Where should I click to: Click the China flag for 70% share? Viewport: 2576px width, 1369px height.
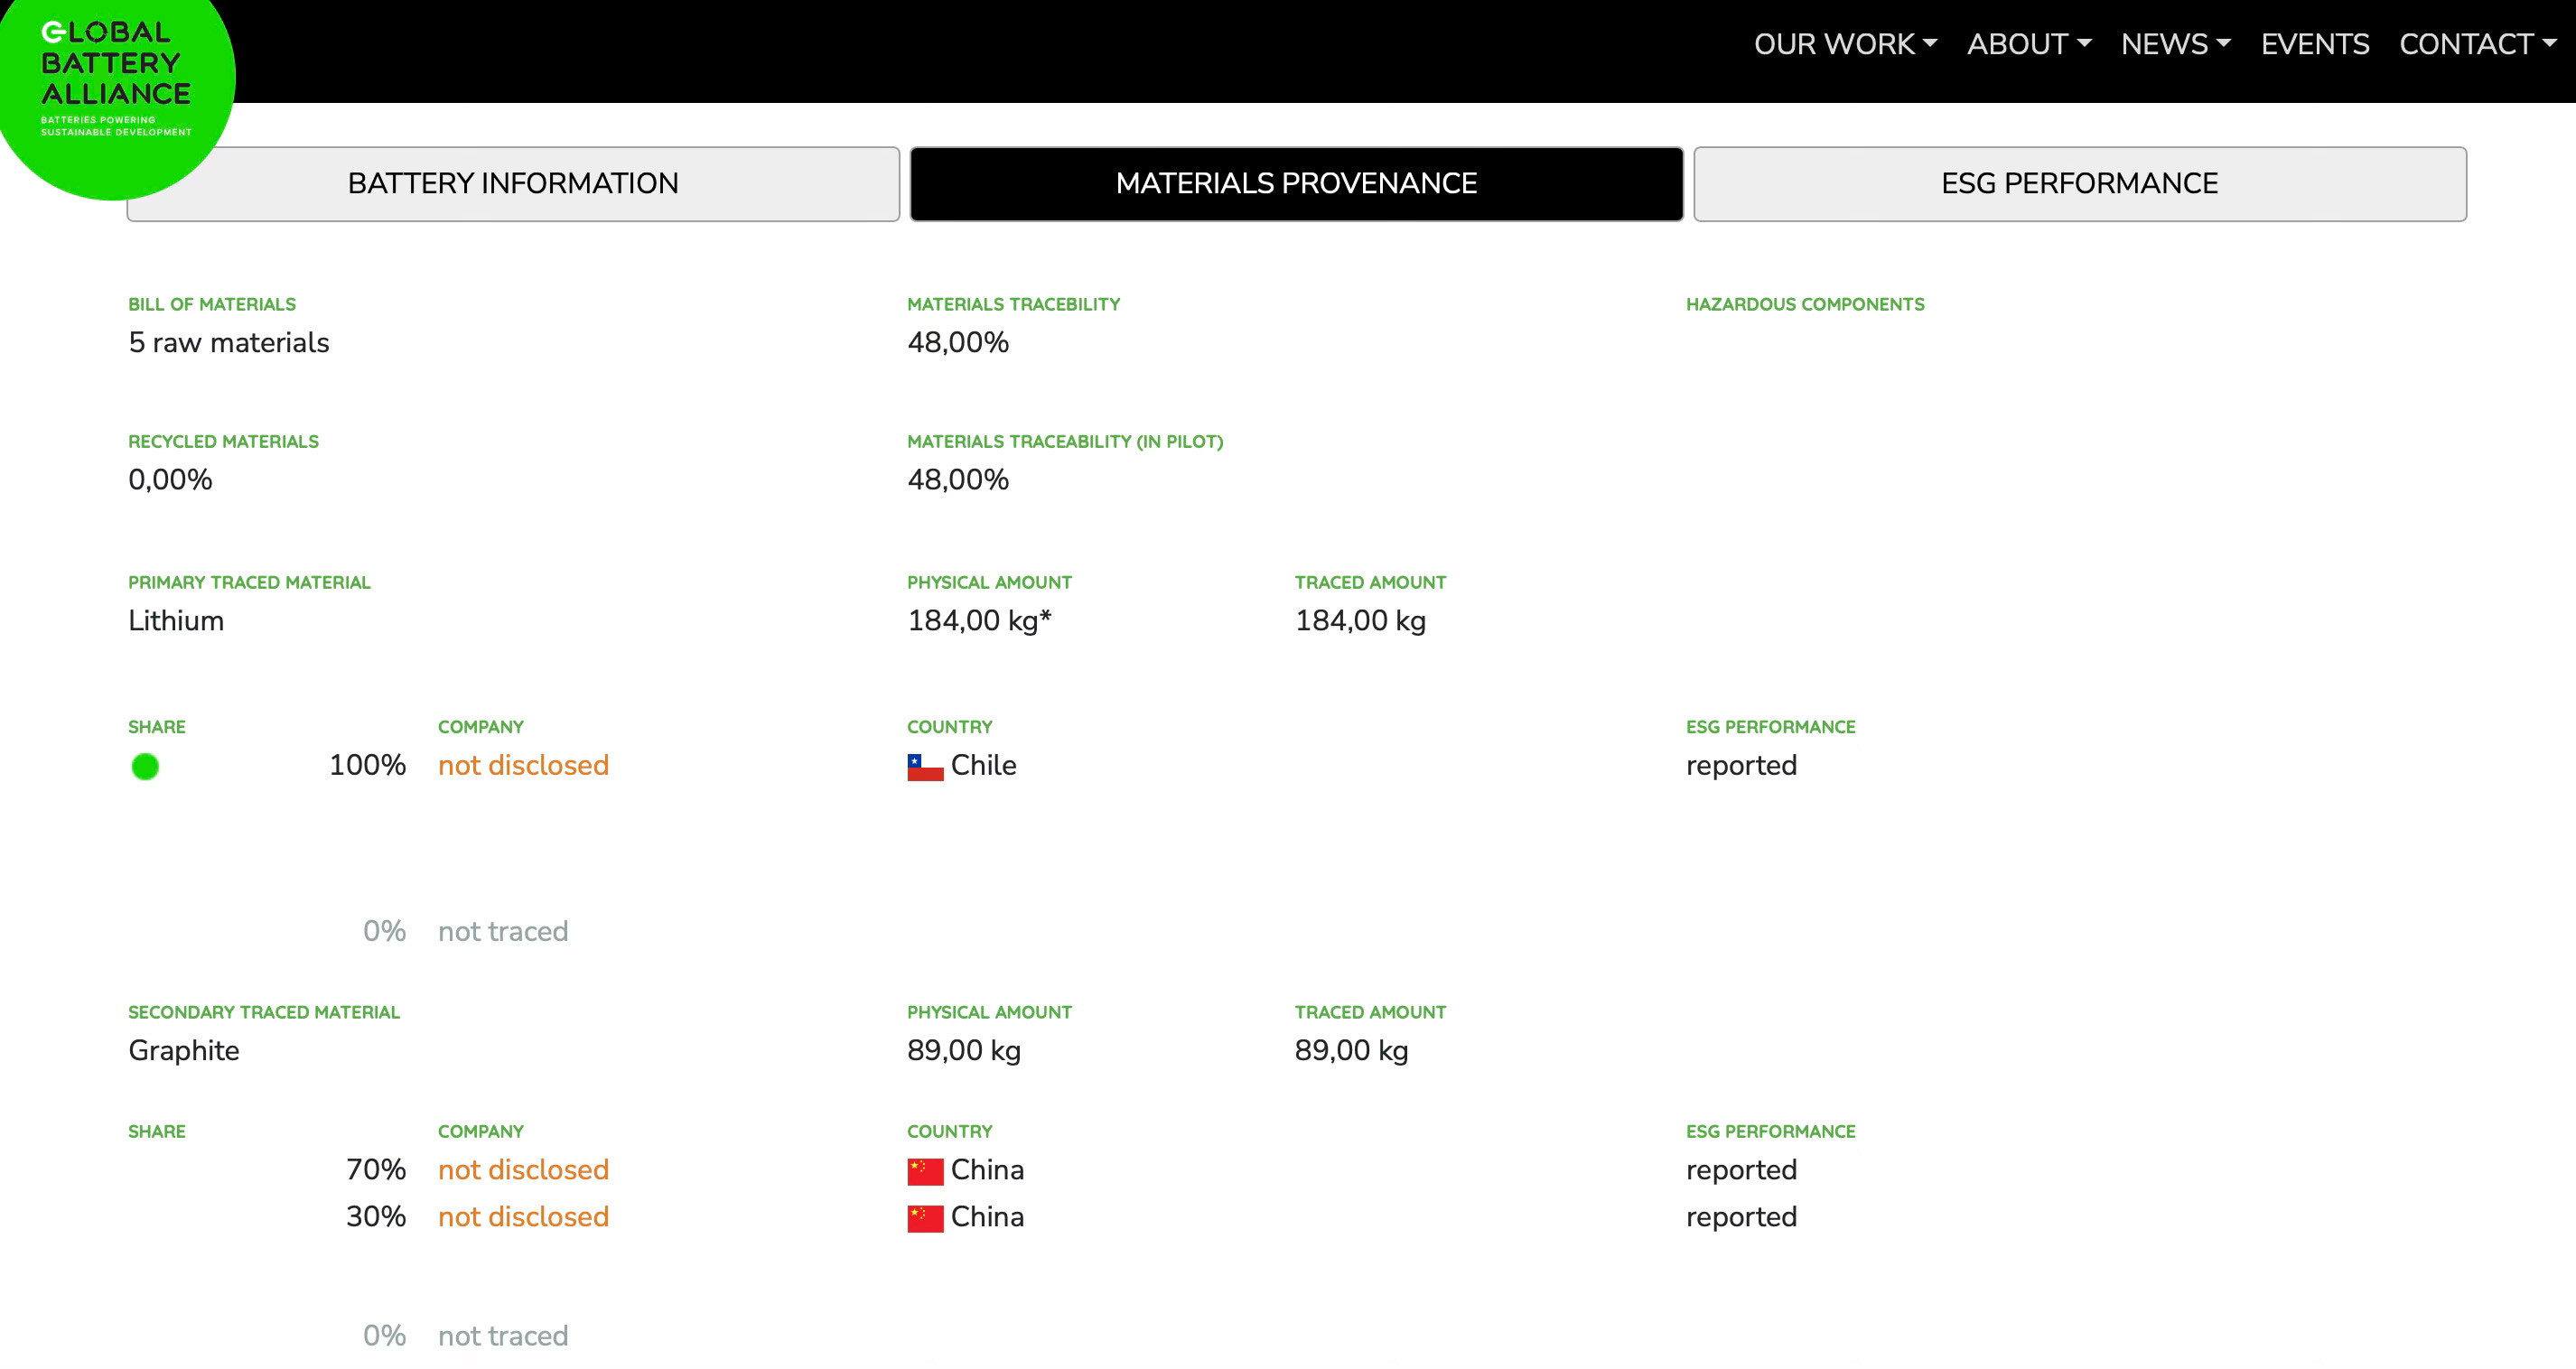point(924,1171)
